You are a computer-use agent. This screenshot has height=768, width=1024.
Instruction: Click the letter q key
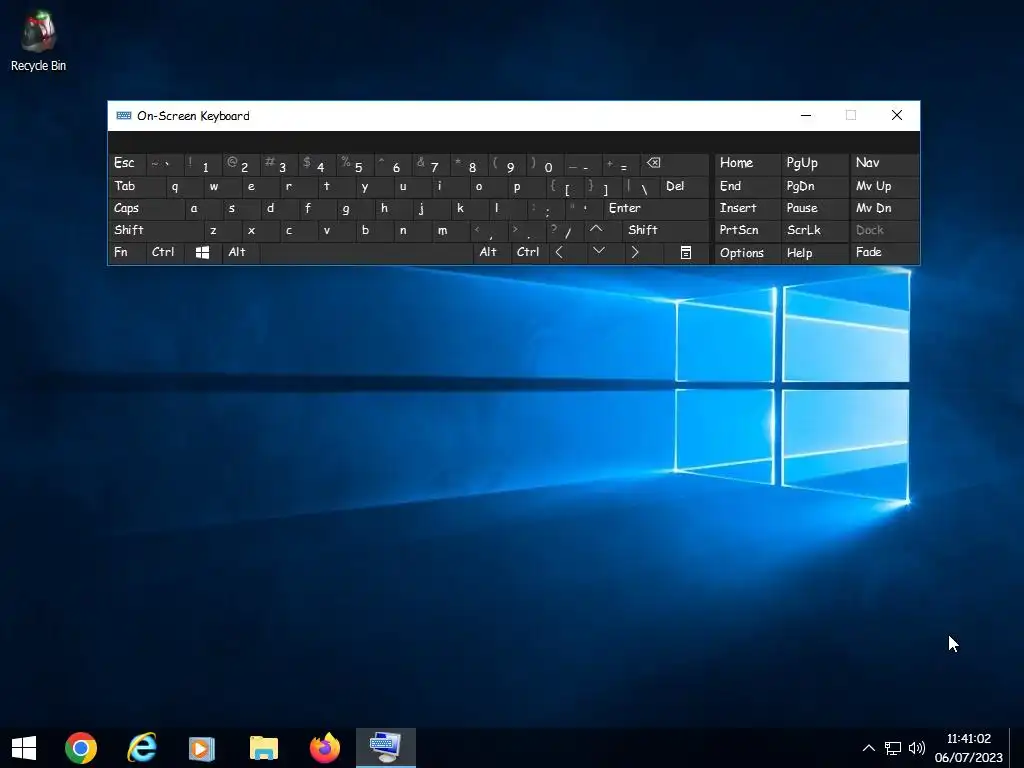coord(184,186)
